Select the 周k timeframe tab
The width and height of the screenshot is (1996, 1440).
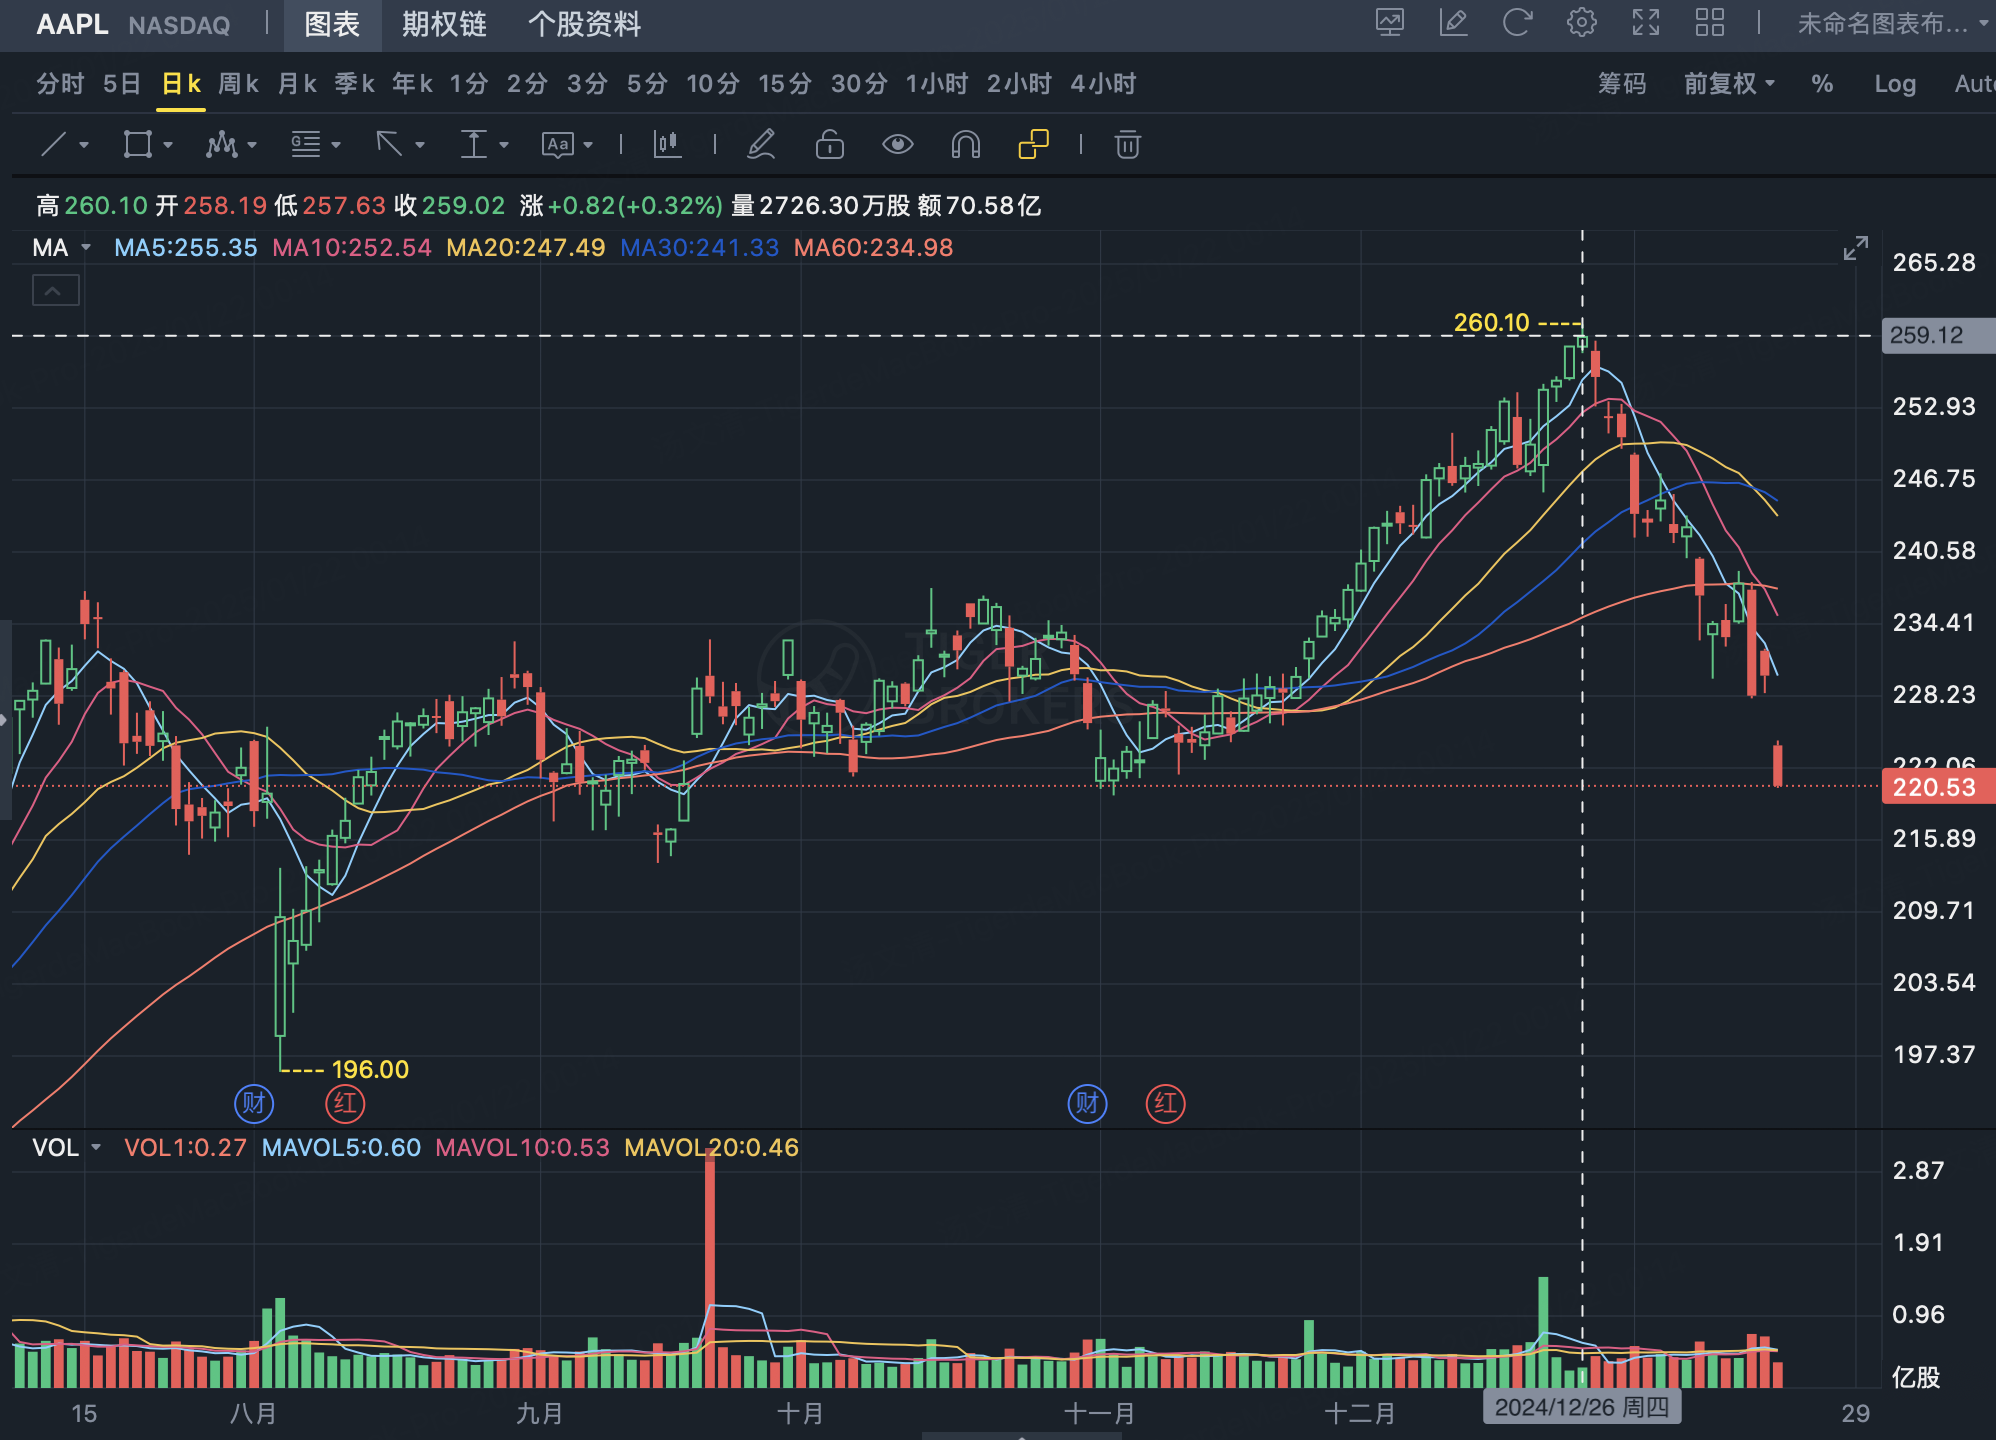(238, 84)
